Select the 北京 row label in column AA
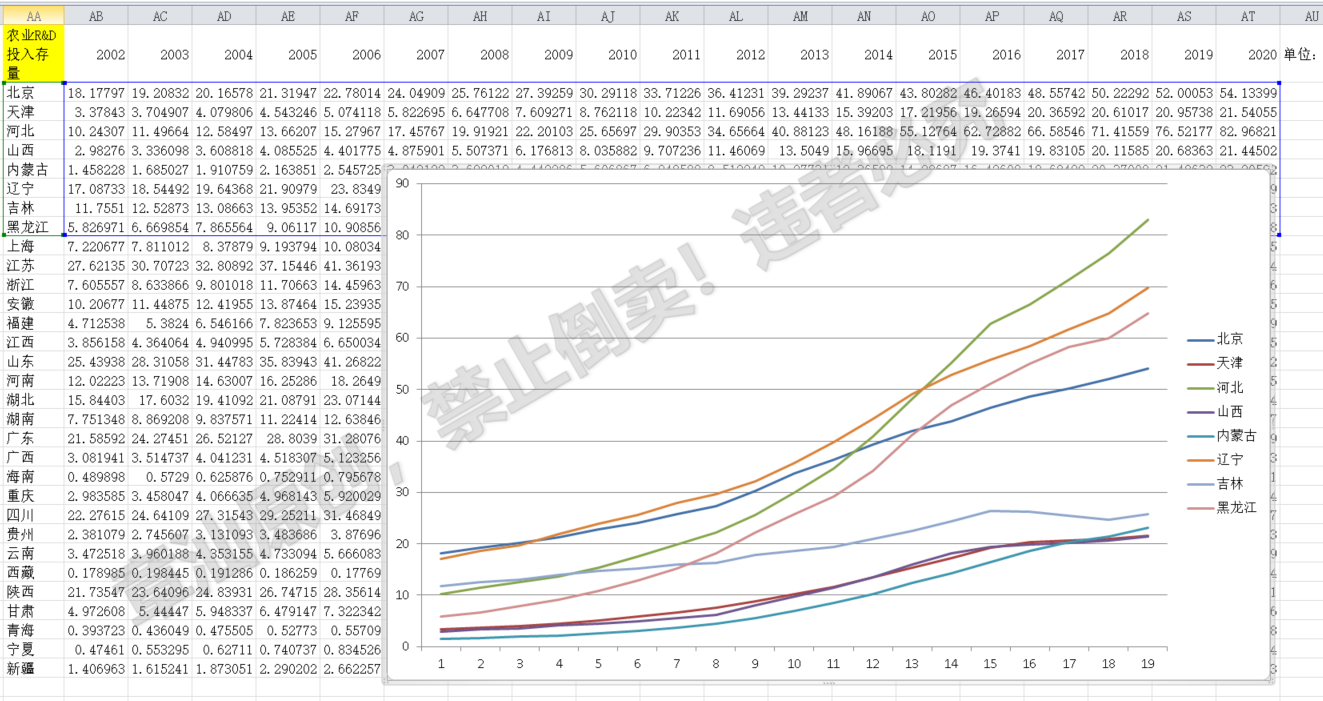This screenshot has height=701, width=1323. 33,92
